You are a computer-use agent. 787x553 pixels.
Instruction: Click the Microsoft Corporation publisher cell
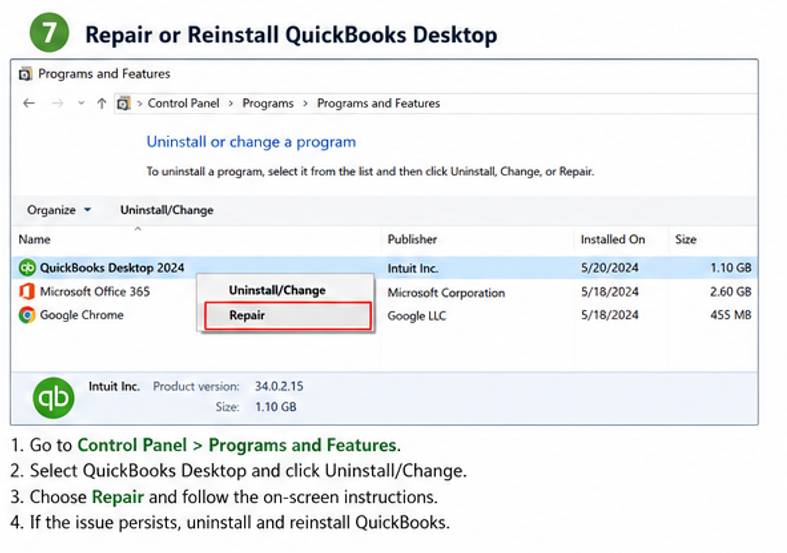coord(446,293)
